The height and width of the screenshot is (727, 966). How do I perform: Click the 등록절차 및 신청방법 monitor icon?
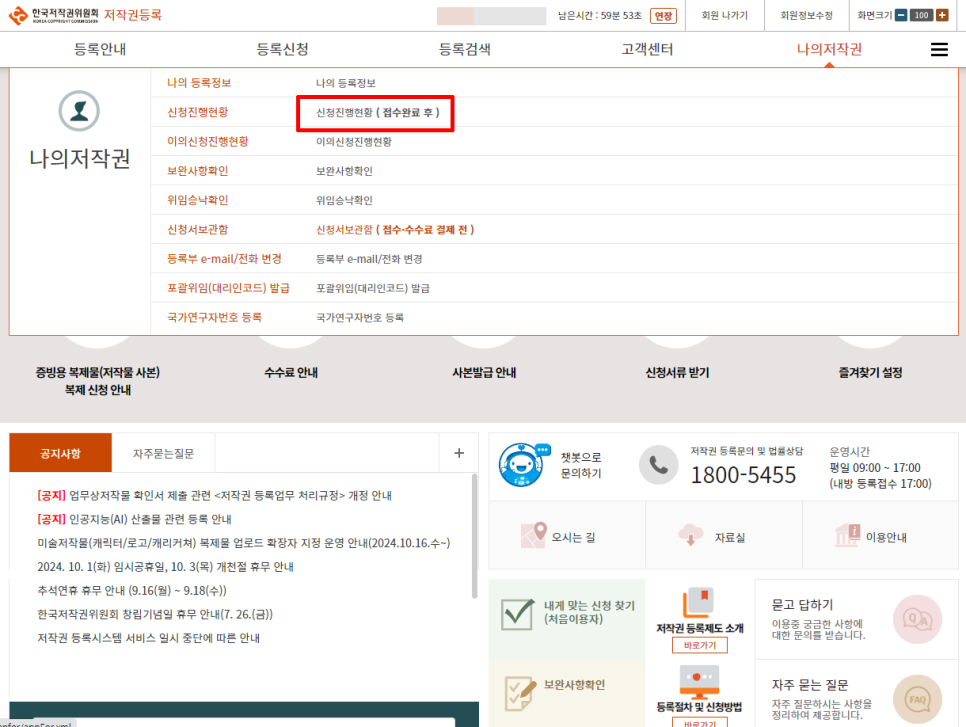(x=699, y=681)
